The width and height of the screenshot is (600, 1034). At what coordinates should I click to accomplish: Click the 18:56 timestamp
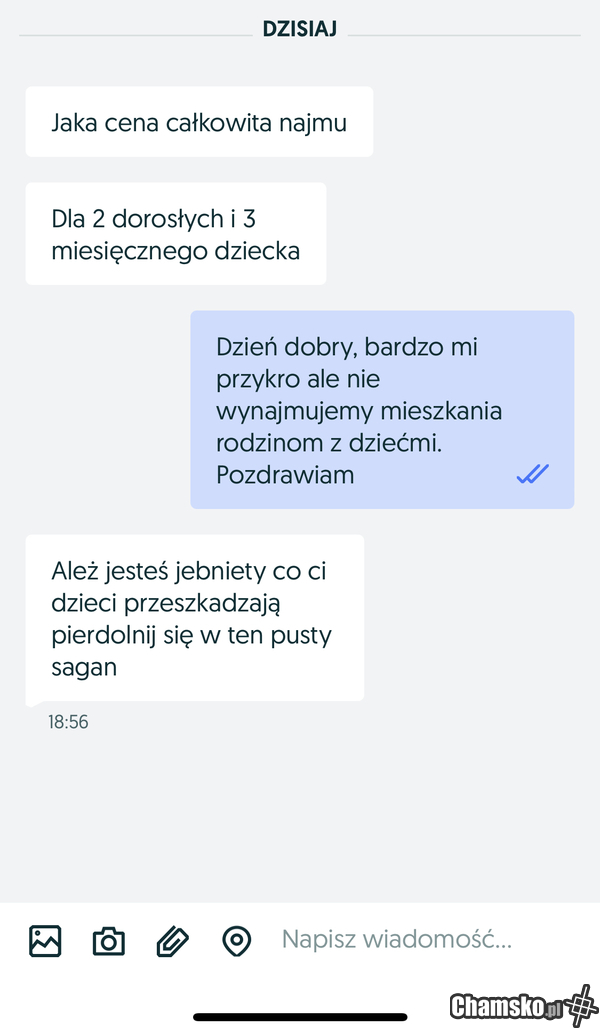[68, 722]
